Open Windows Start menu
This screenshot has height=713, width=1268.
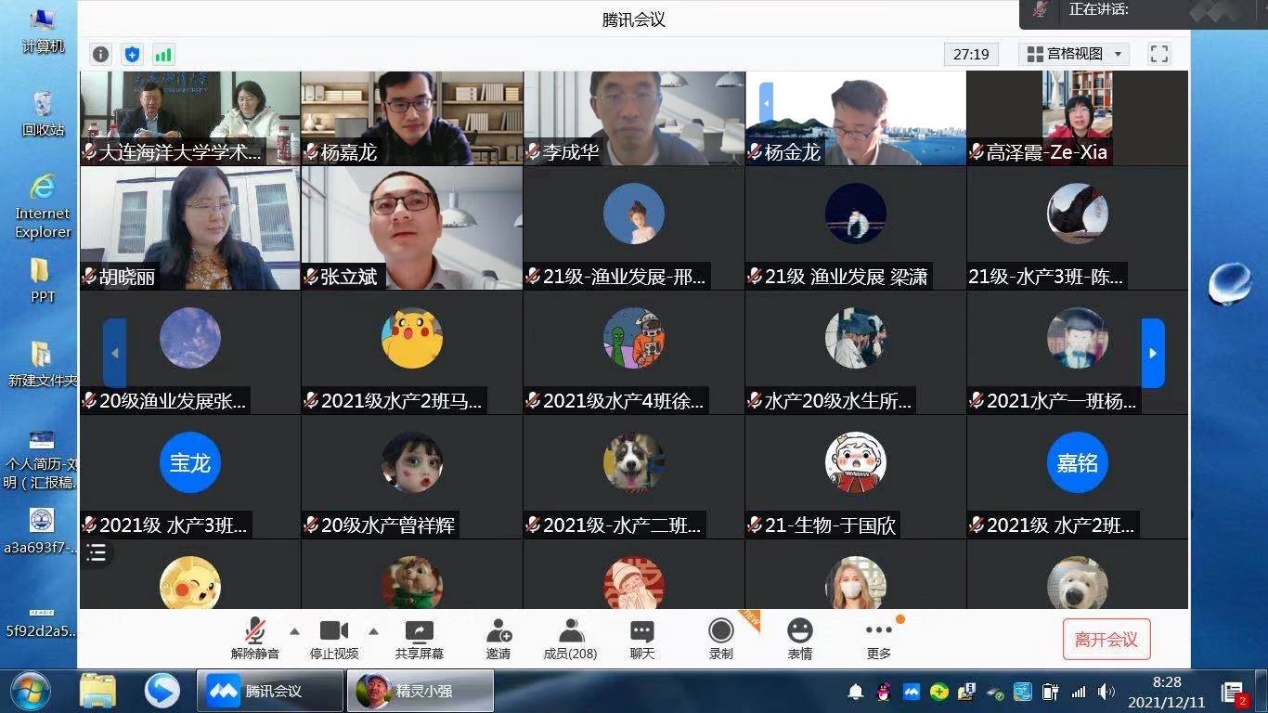point(30,691)
